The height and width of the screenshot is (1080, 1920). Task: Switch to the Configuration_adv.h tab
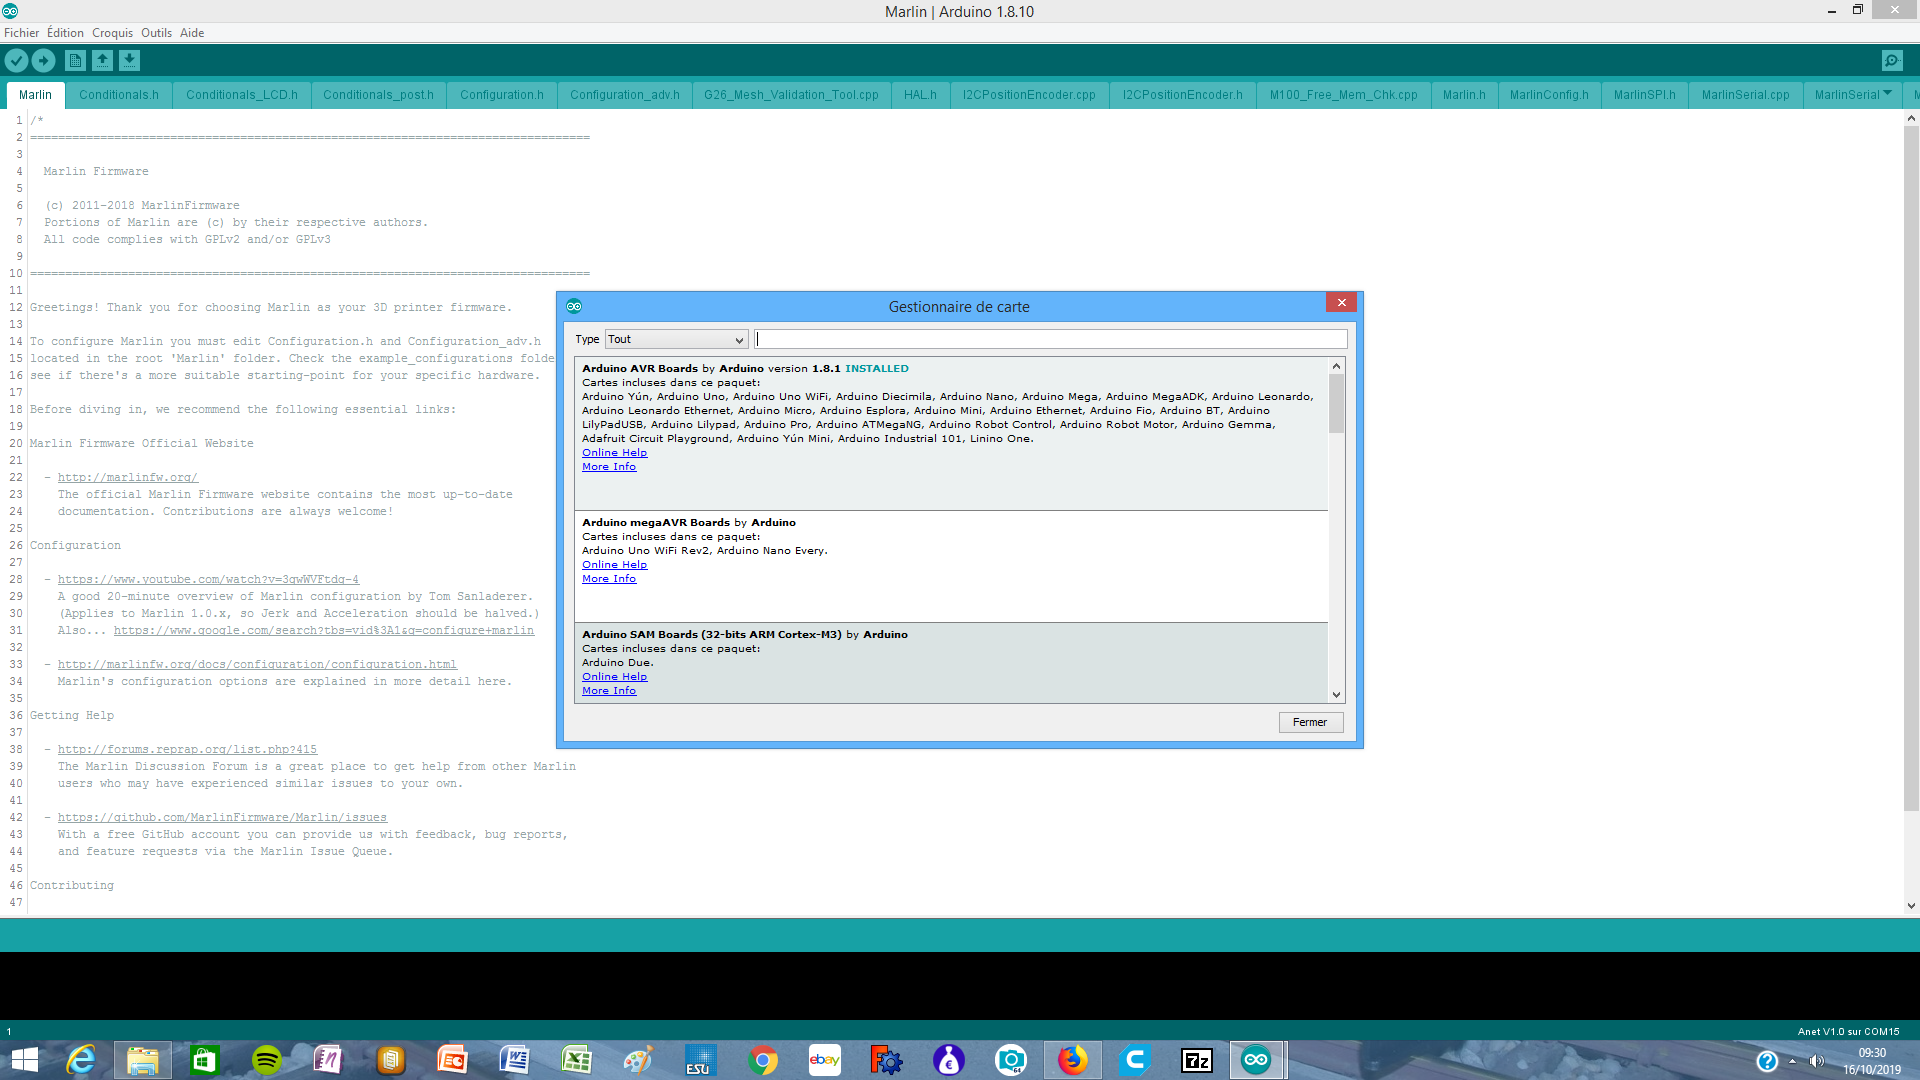coord(624,95)
